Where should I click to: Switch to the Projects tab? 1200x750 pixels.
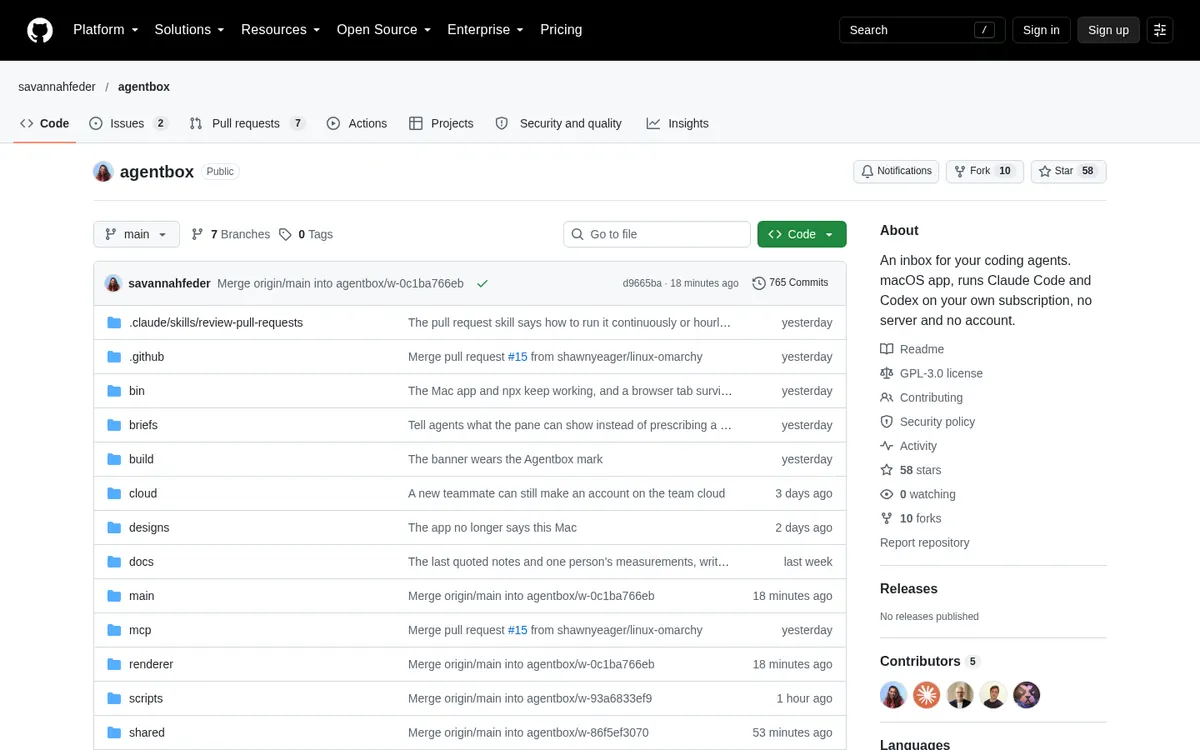click(441, 123)
